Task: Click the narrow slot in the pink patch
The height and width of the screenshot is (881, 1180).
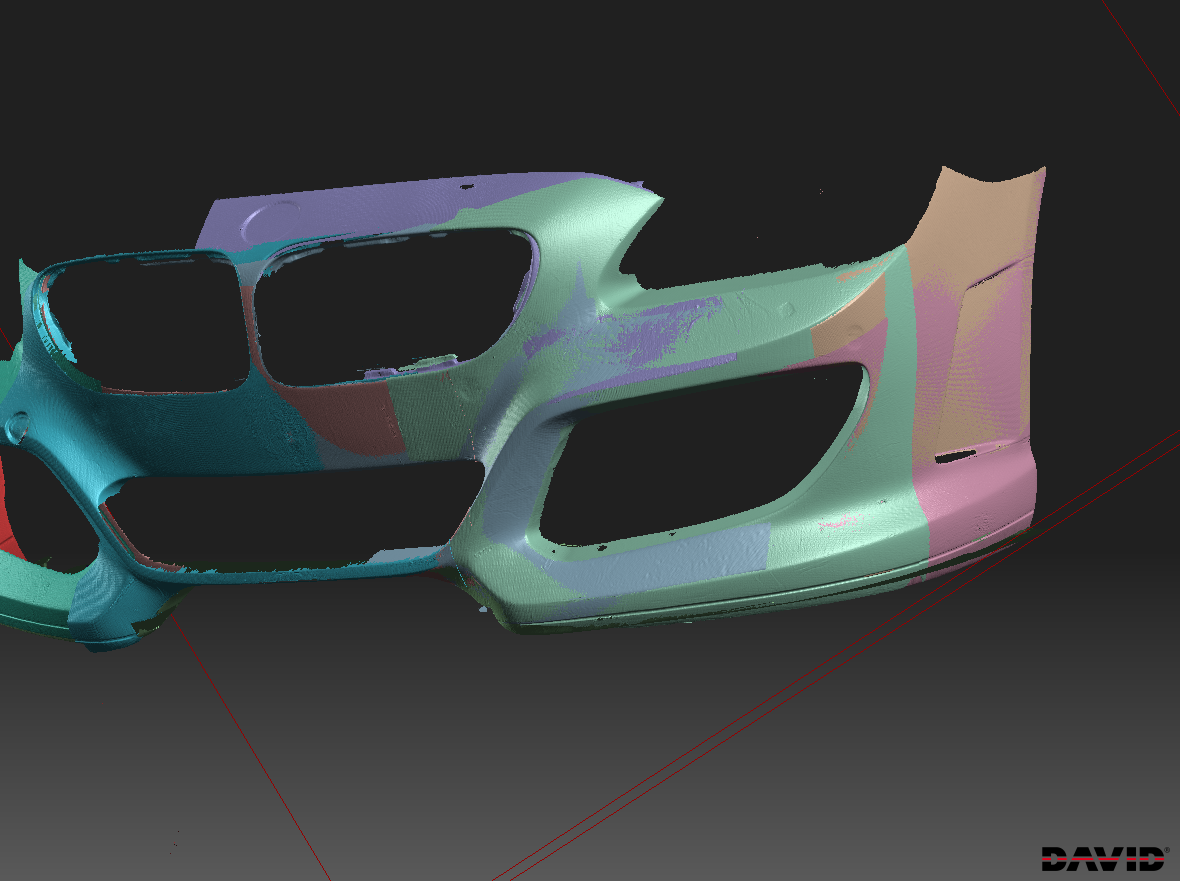Action: pos(957,457)
